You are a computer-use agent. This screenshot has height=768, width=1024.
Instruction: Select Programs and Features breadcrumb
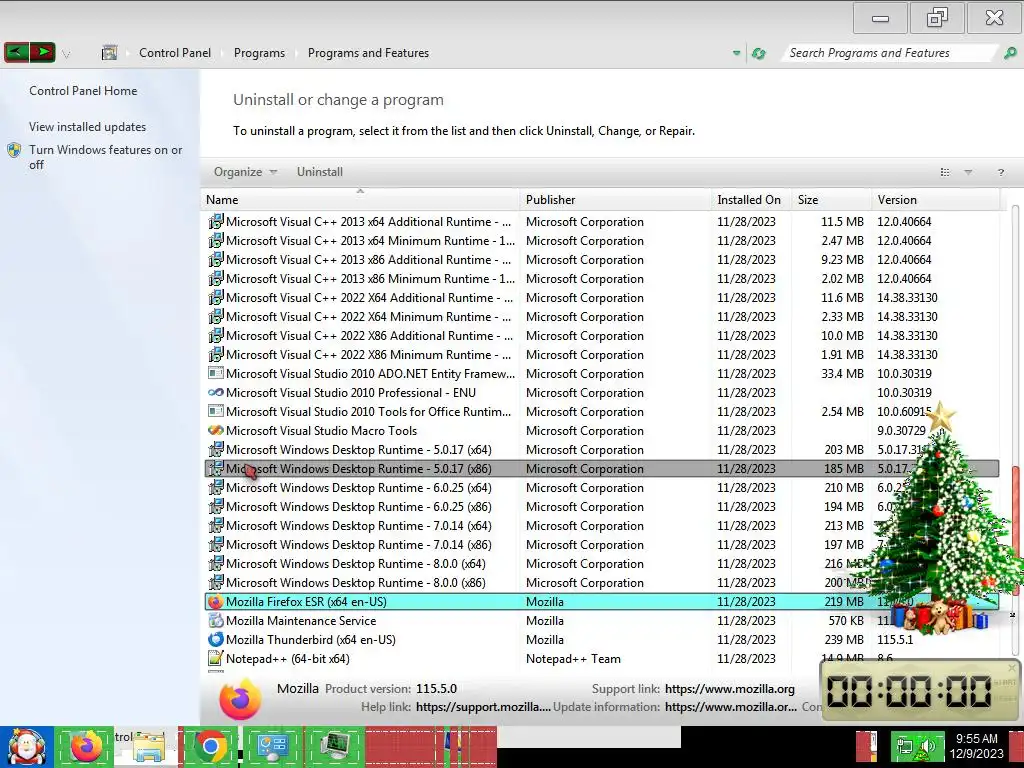(368, 53)
